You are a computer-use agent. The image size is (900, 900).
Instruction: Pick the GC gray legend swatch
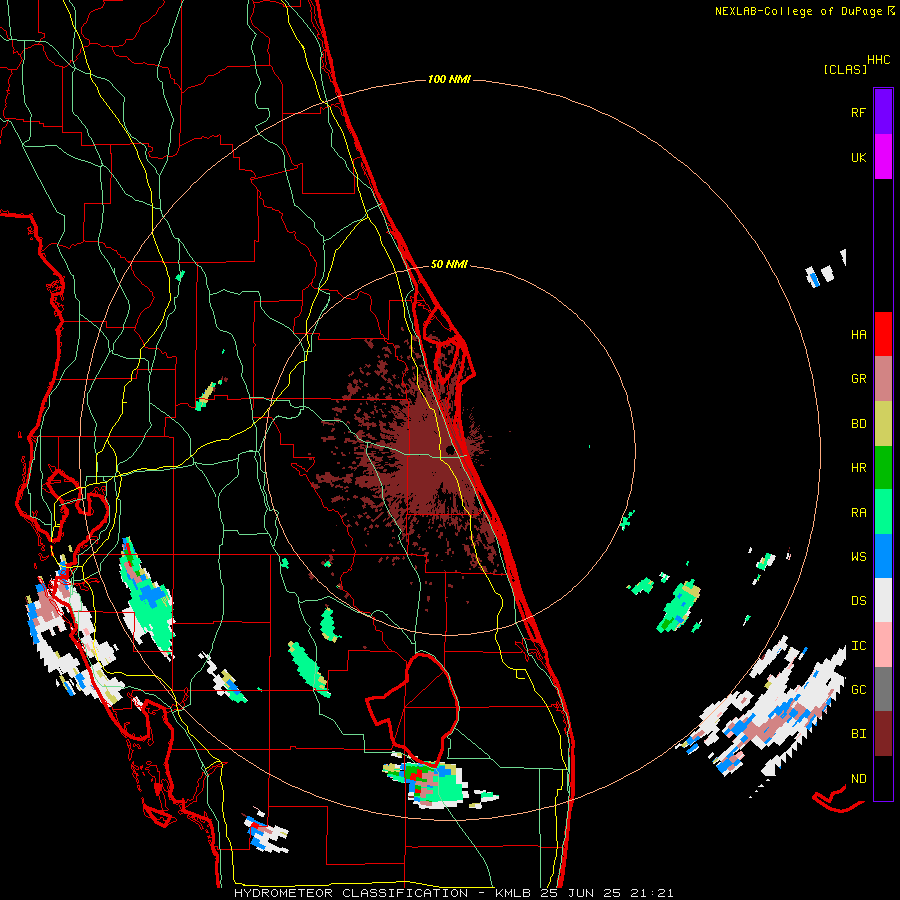883,689
